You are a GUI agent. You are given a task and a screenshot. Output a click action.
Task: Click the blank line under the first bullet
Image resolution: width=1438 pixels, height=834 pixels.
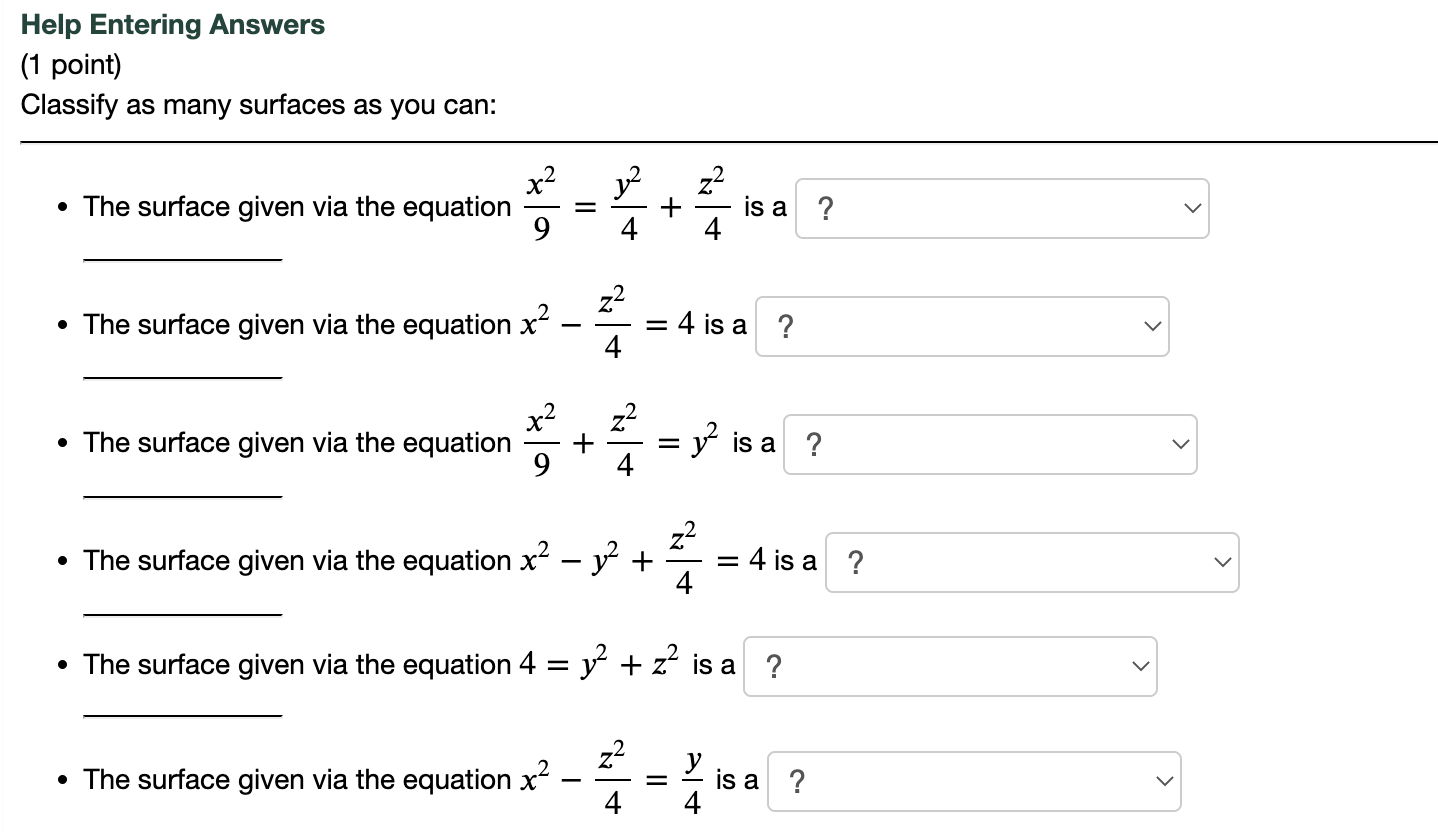pyautogui.click(x=182, y=258)
